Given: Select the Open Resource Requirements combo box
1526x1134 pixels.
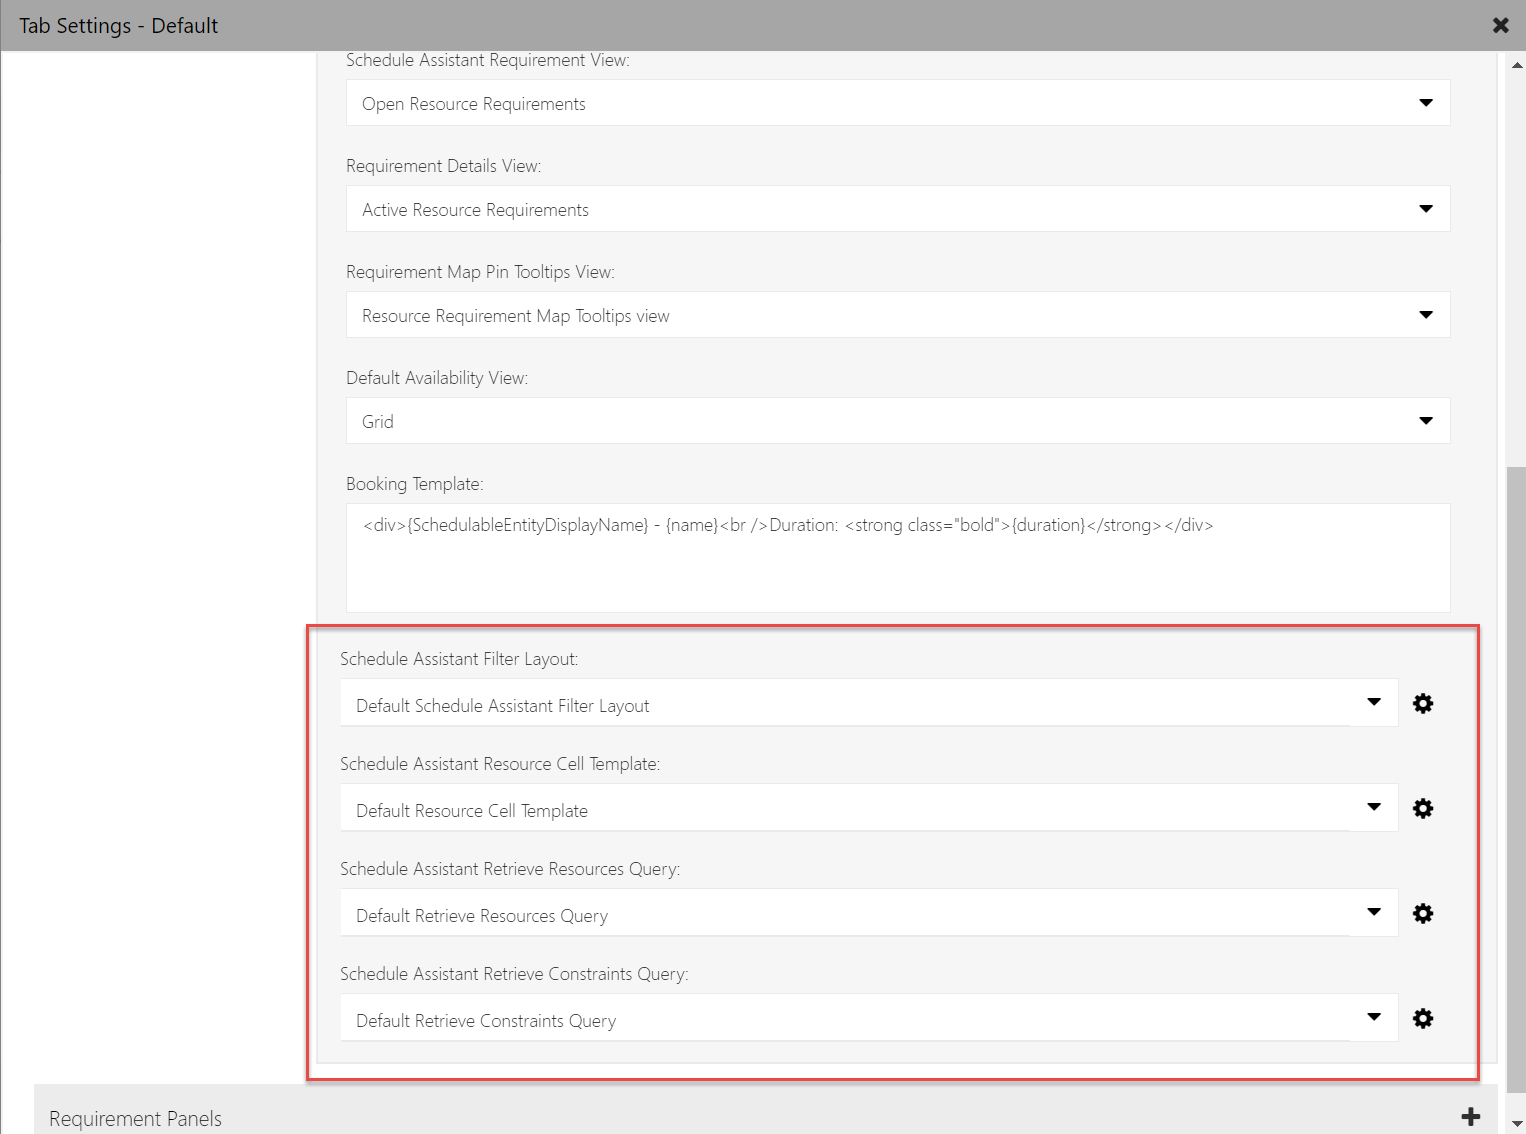Looking at the screenshot, I should 897,102.
